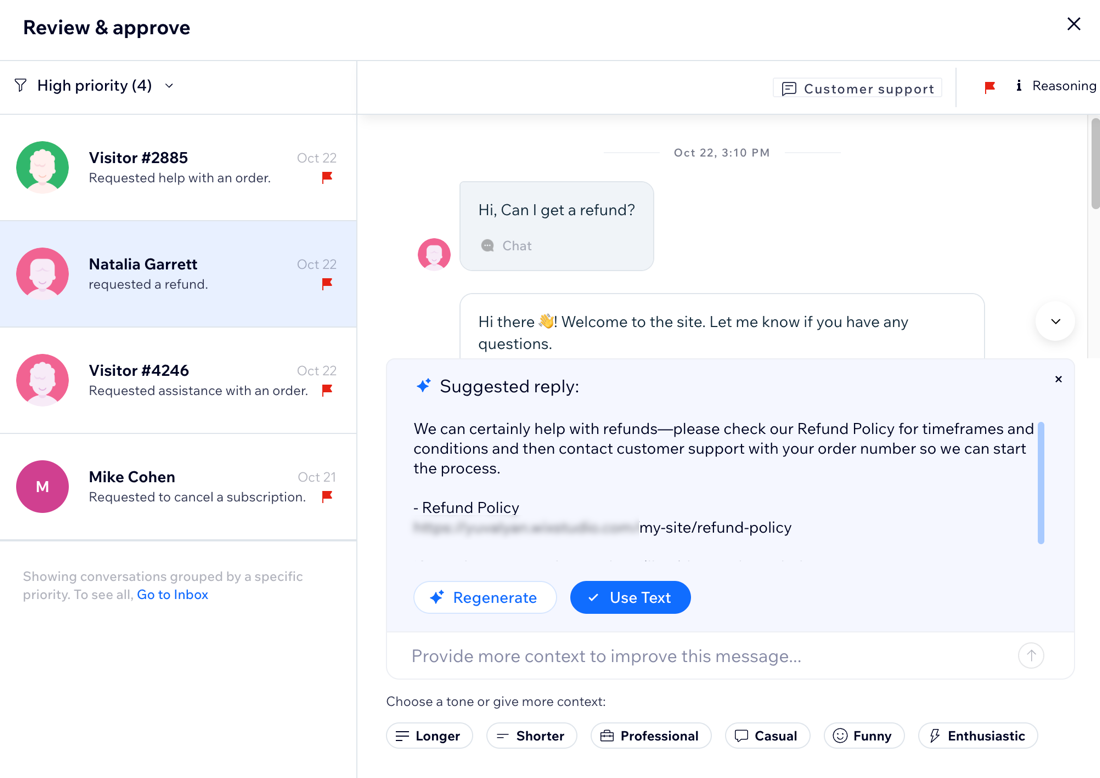The image size is (1100, 778).
Task: Click the send arrow in the context field
Action: [1031, 655]
